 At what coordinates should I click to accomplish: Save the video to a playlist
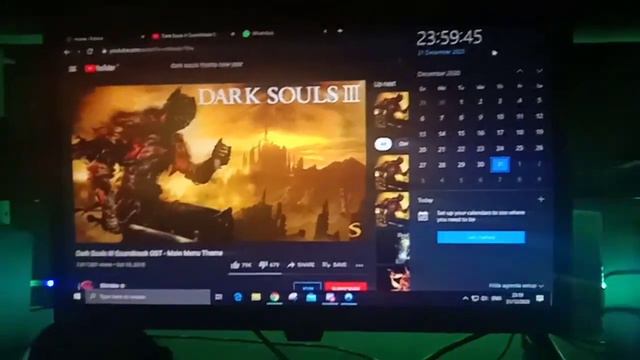(334, 265)
